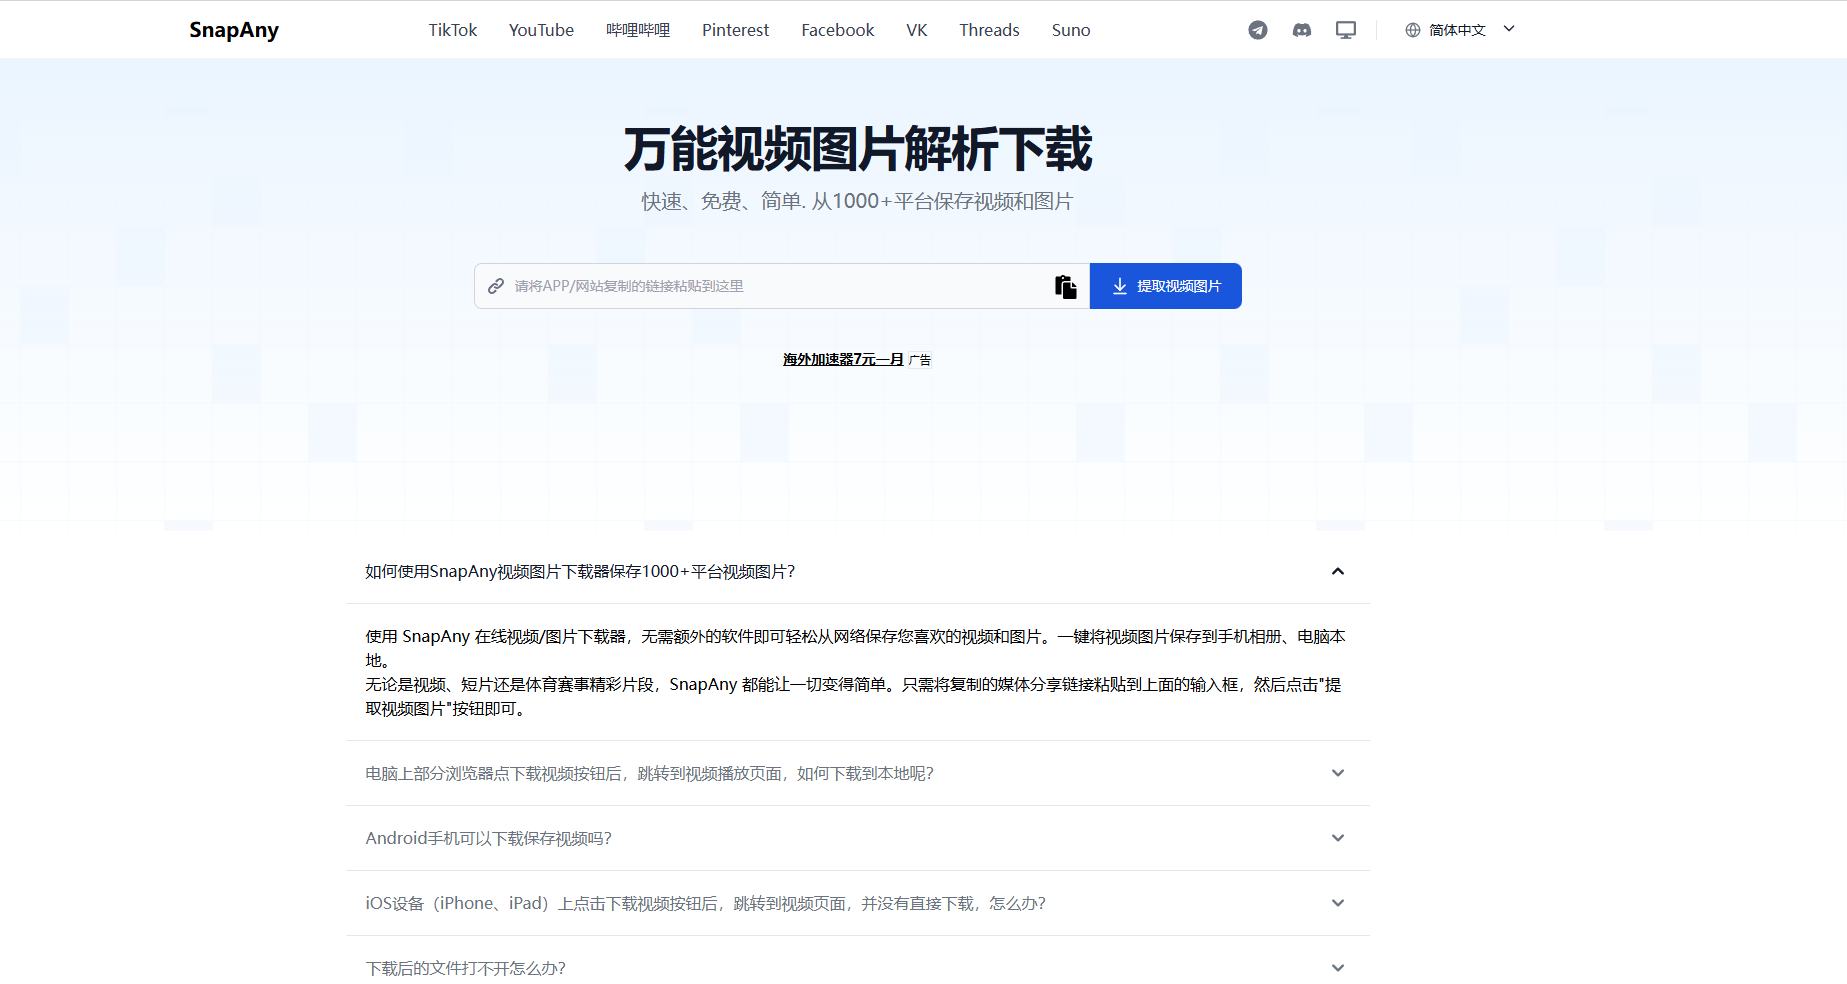Image resolution: width=1847 pixels, height=984 pixels.
Task: Go to the Threads nav item
Action: (989, 30)
